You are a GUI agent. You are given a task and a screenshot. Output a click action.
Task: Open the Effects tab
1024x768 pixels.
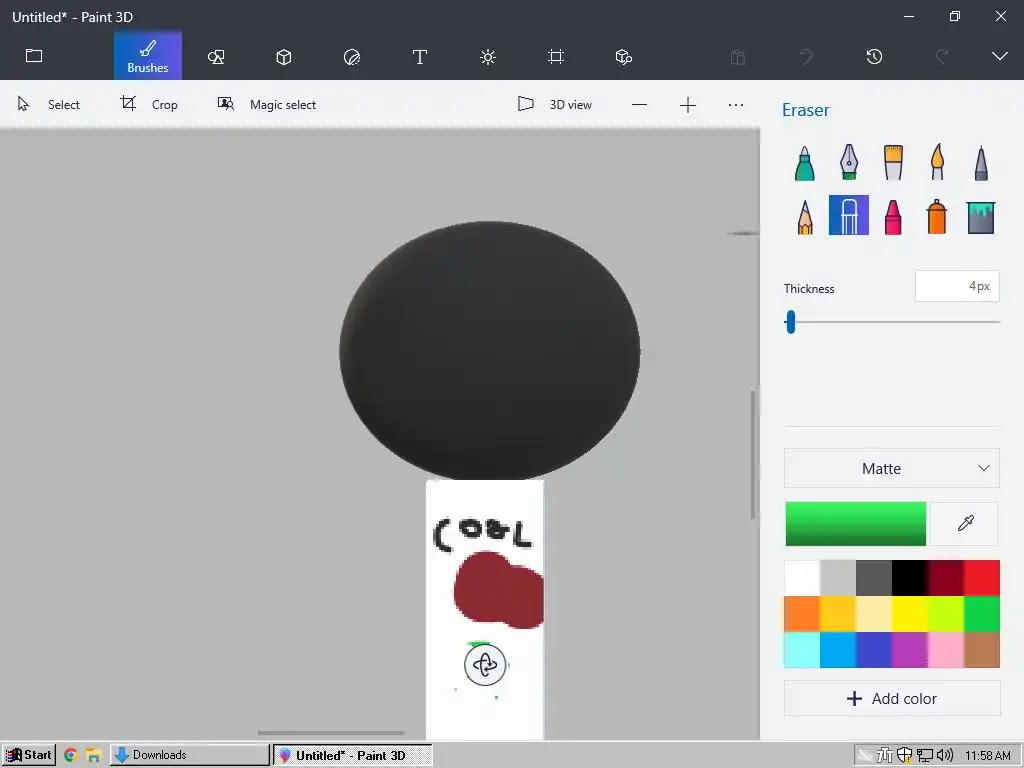pyautogui.click(x=488, y=57)
